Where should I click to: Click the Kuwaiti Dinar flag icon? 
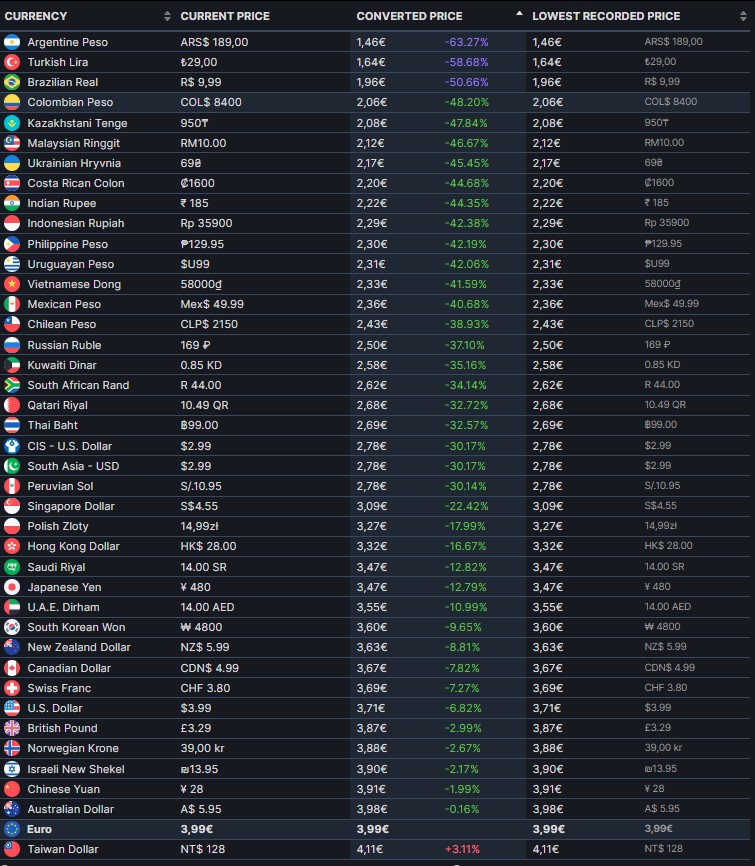(x=12, y=365)
